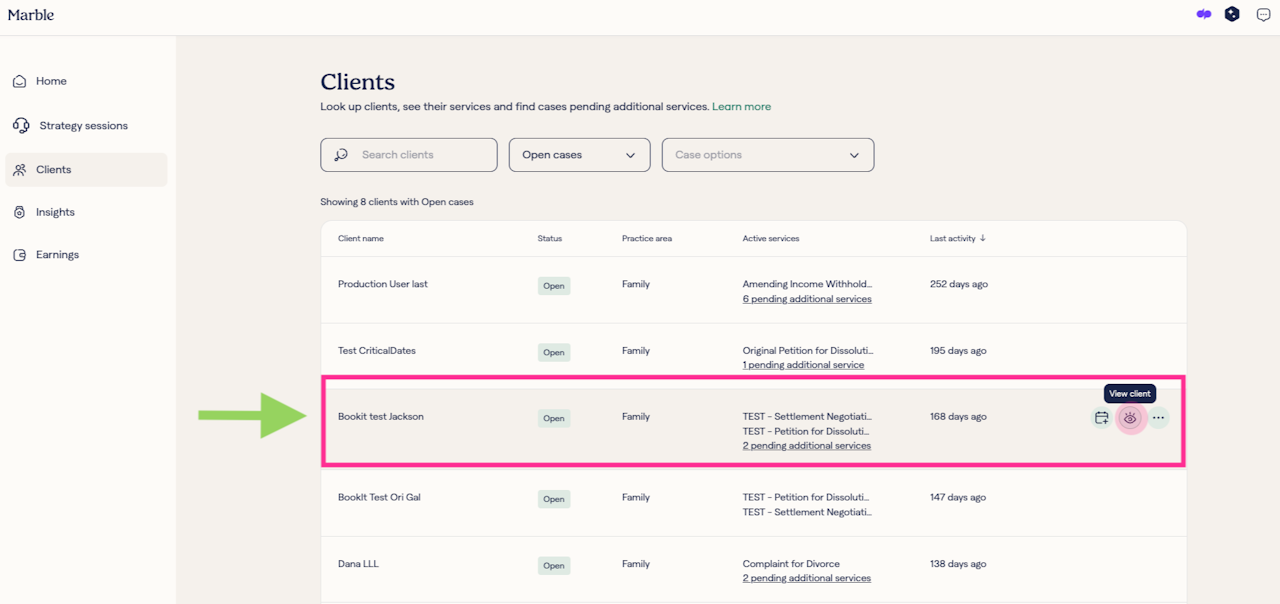The height and width of the screenshot is (604, 1280).
Task: Open 6 pending additional services link
Action: coord(806,299)
